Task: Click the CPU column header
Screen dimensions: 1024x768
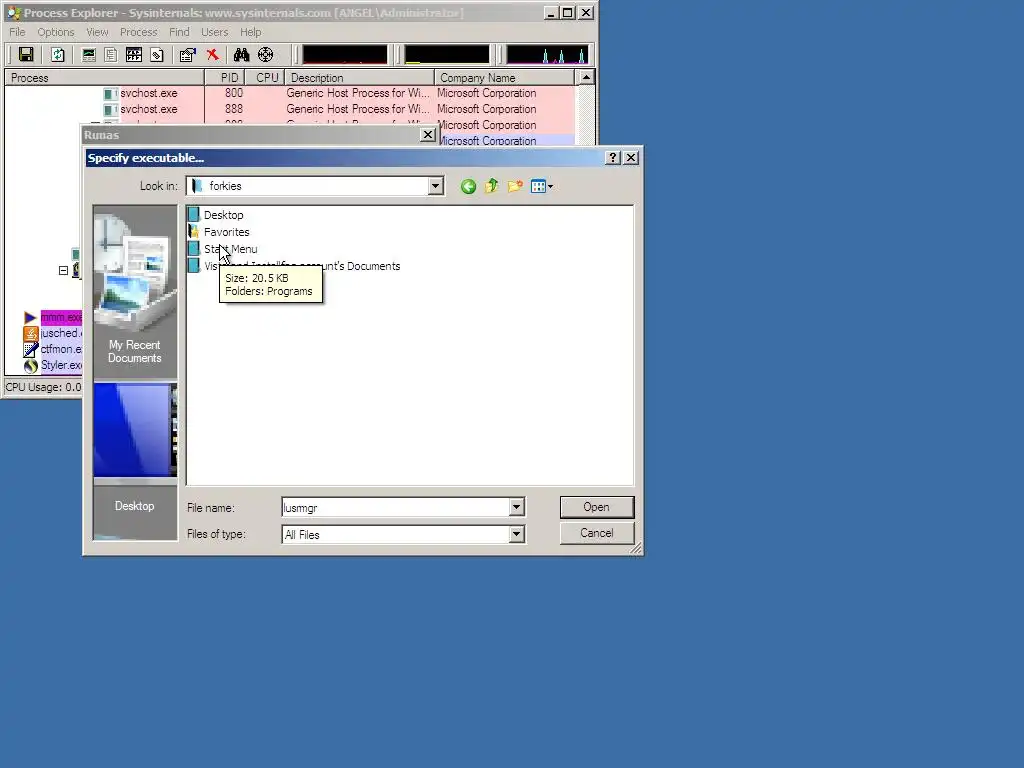Action: pos(265,78)
